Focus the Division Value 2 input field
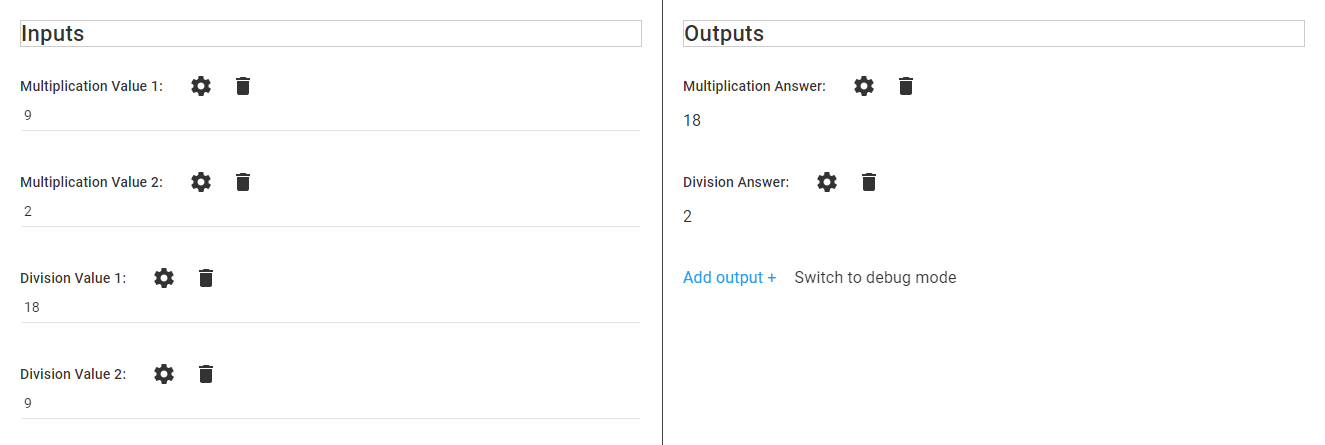This screenshot has width=1325, height=445. [x=330, y=404]
